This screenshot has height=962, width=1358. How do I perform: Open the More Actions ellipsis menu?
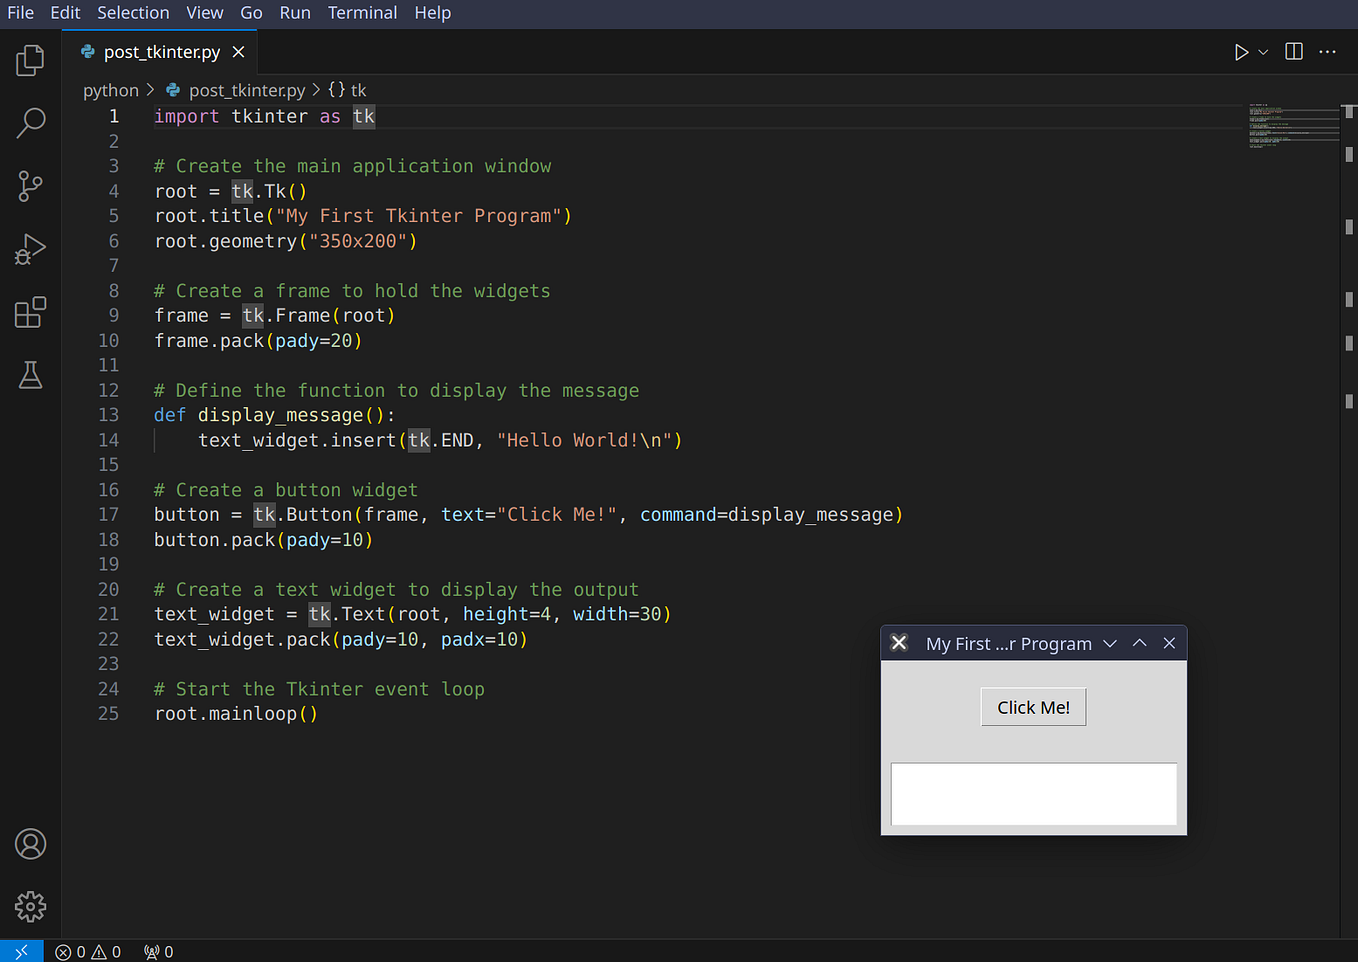click(x=1327, y=51)
